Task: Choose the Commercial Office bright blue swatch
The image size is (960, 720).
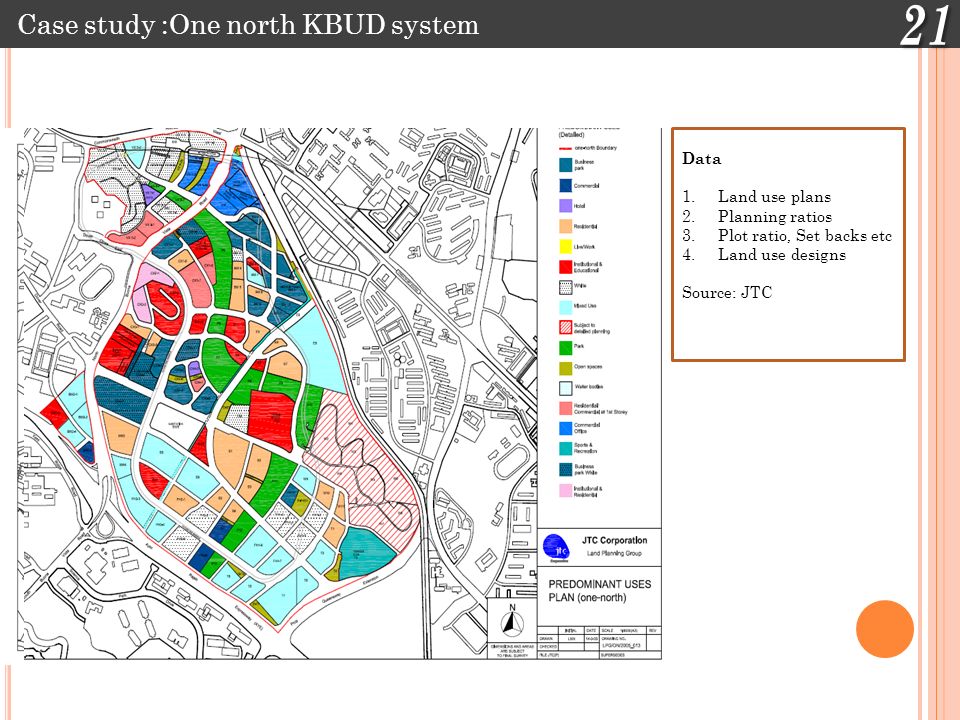Action: tap(565, 428)
